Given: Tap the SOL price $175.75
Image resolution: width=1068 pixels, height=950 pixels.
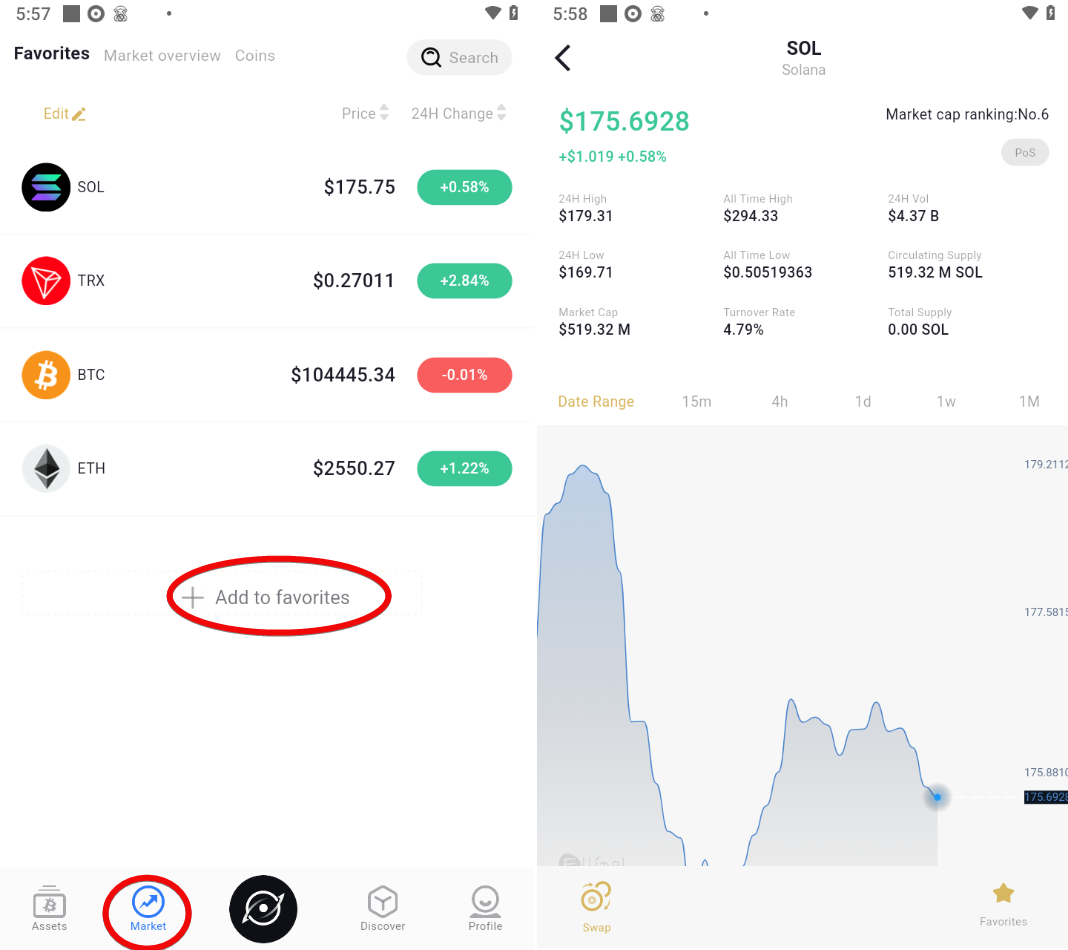Looking at the screenshot, I should point(359,187).
